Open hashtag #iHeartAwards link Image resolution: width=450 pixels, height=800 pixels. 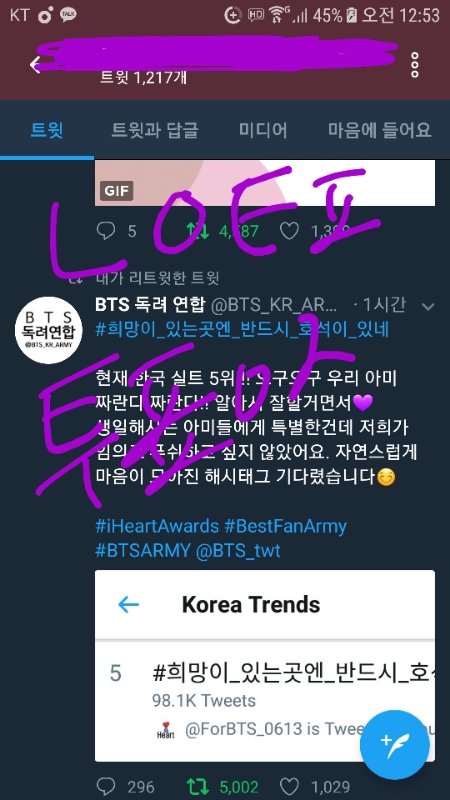click(x=157, y=526)
